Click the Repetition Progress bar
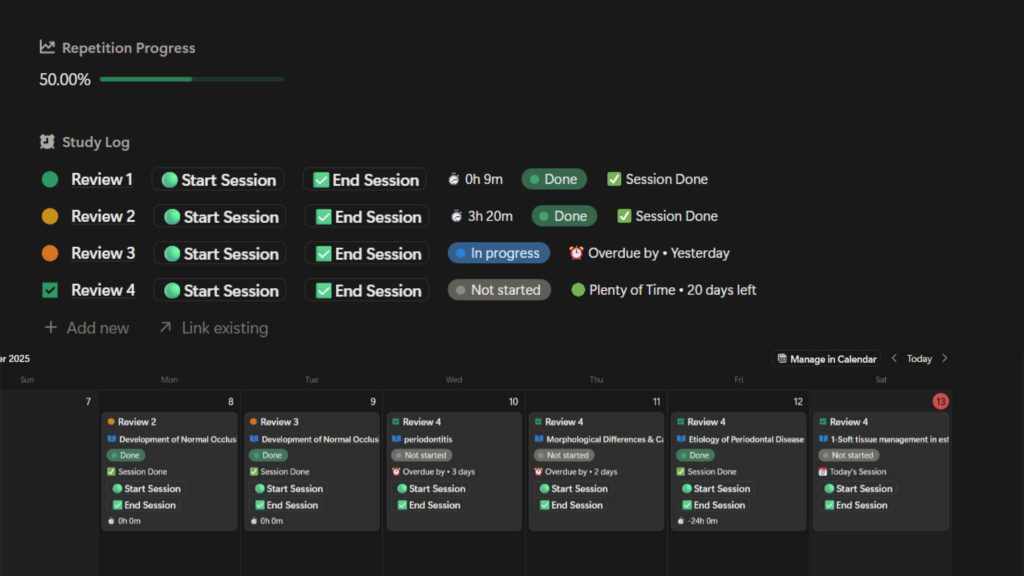 [191, 79]
